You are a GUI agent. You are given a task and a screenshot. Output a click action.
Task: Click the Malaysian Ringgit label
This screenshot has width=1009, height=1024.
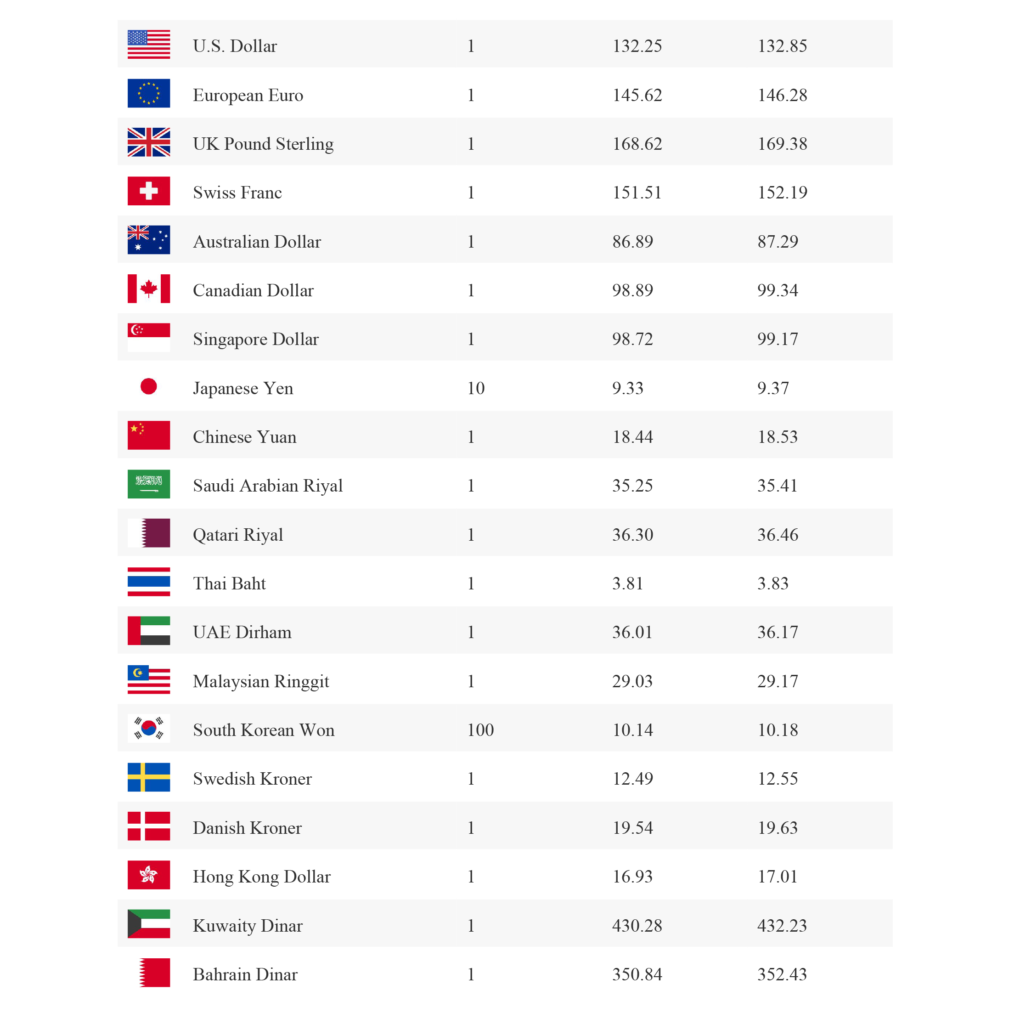[x=261, y=682]
